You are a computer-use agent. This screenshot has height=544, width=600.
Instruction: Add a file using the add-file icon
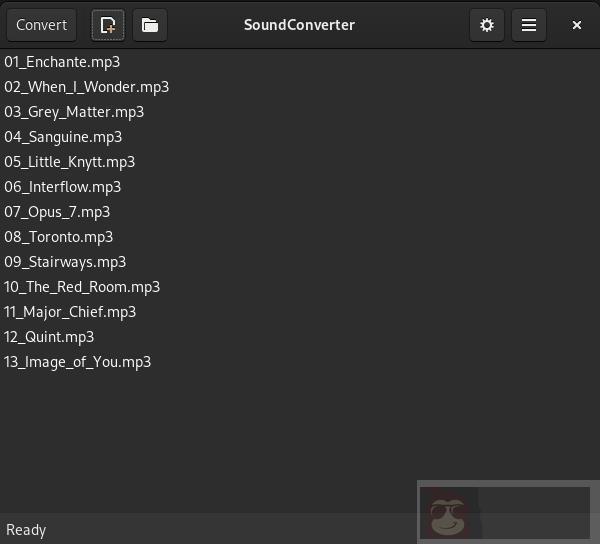click(108, 25)
